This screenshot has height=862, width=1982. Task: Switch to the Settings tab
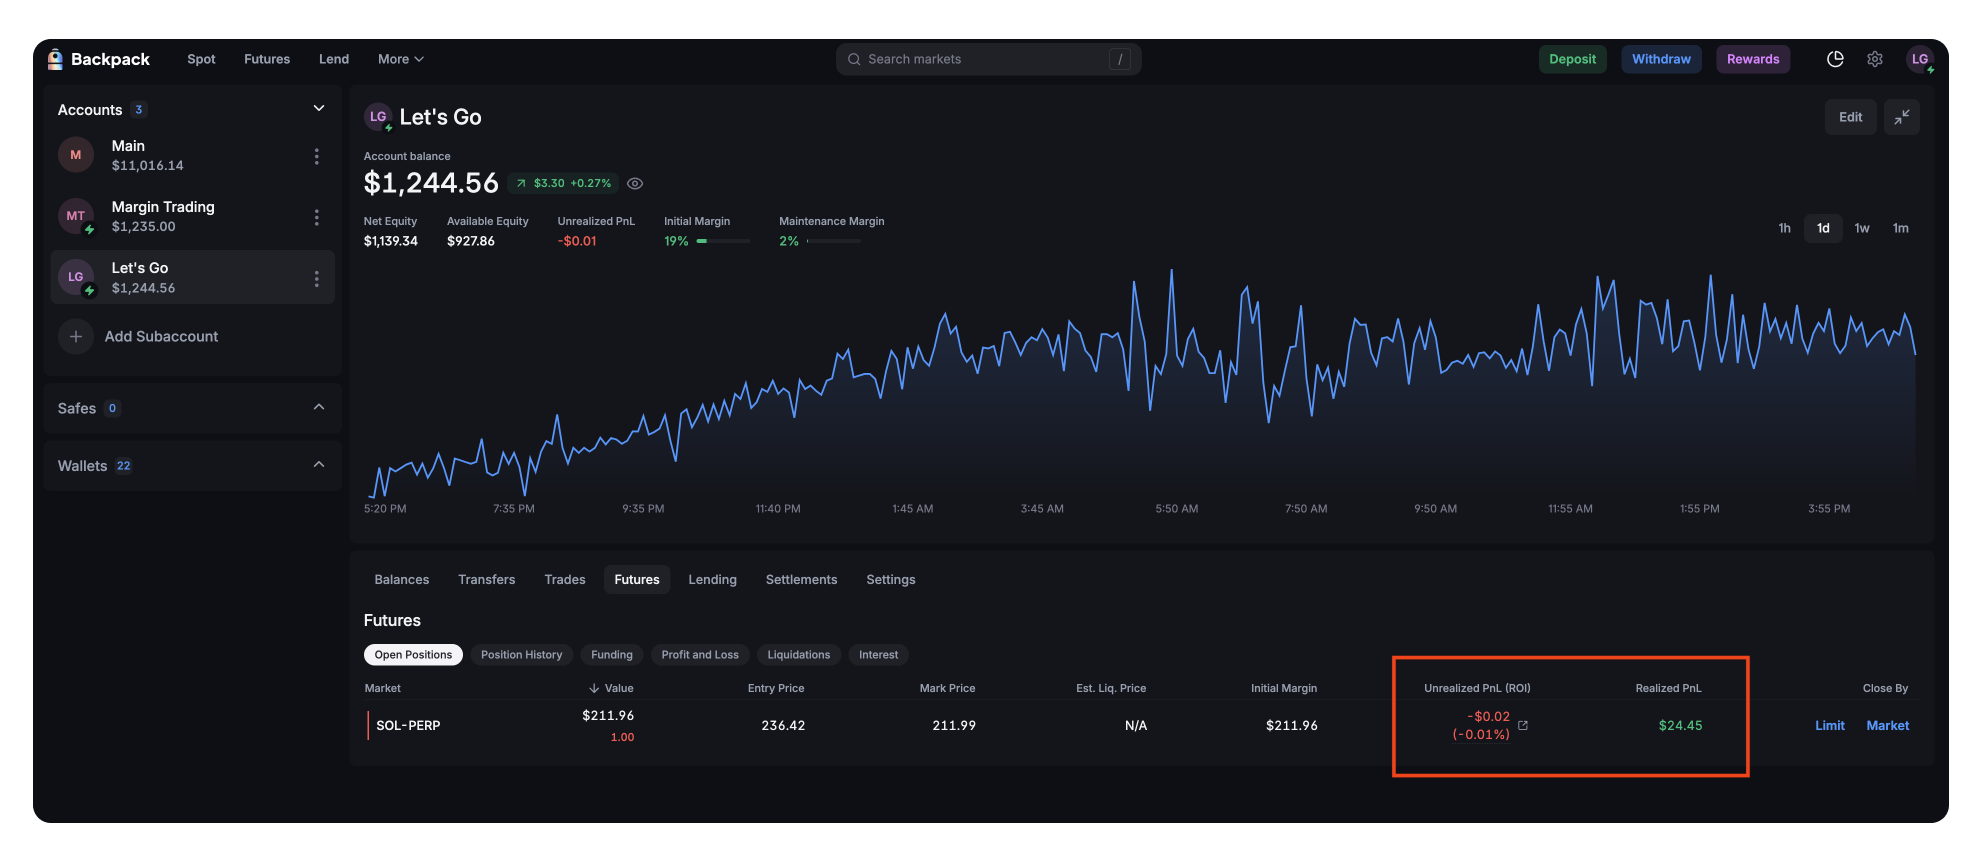pos(891,580)
